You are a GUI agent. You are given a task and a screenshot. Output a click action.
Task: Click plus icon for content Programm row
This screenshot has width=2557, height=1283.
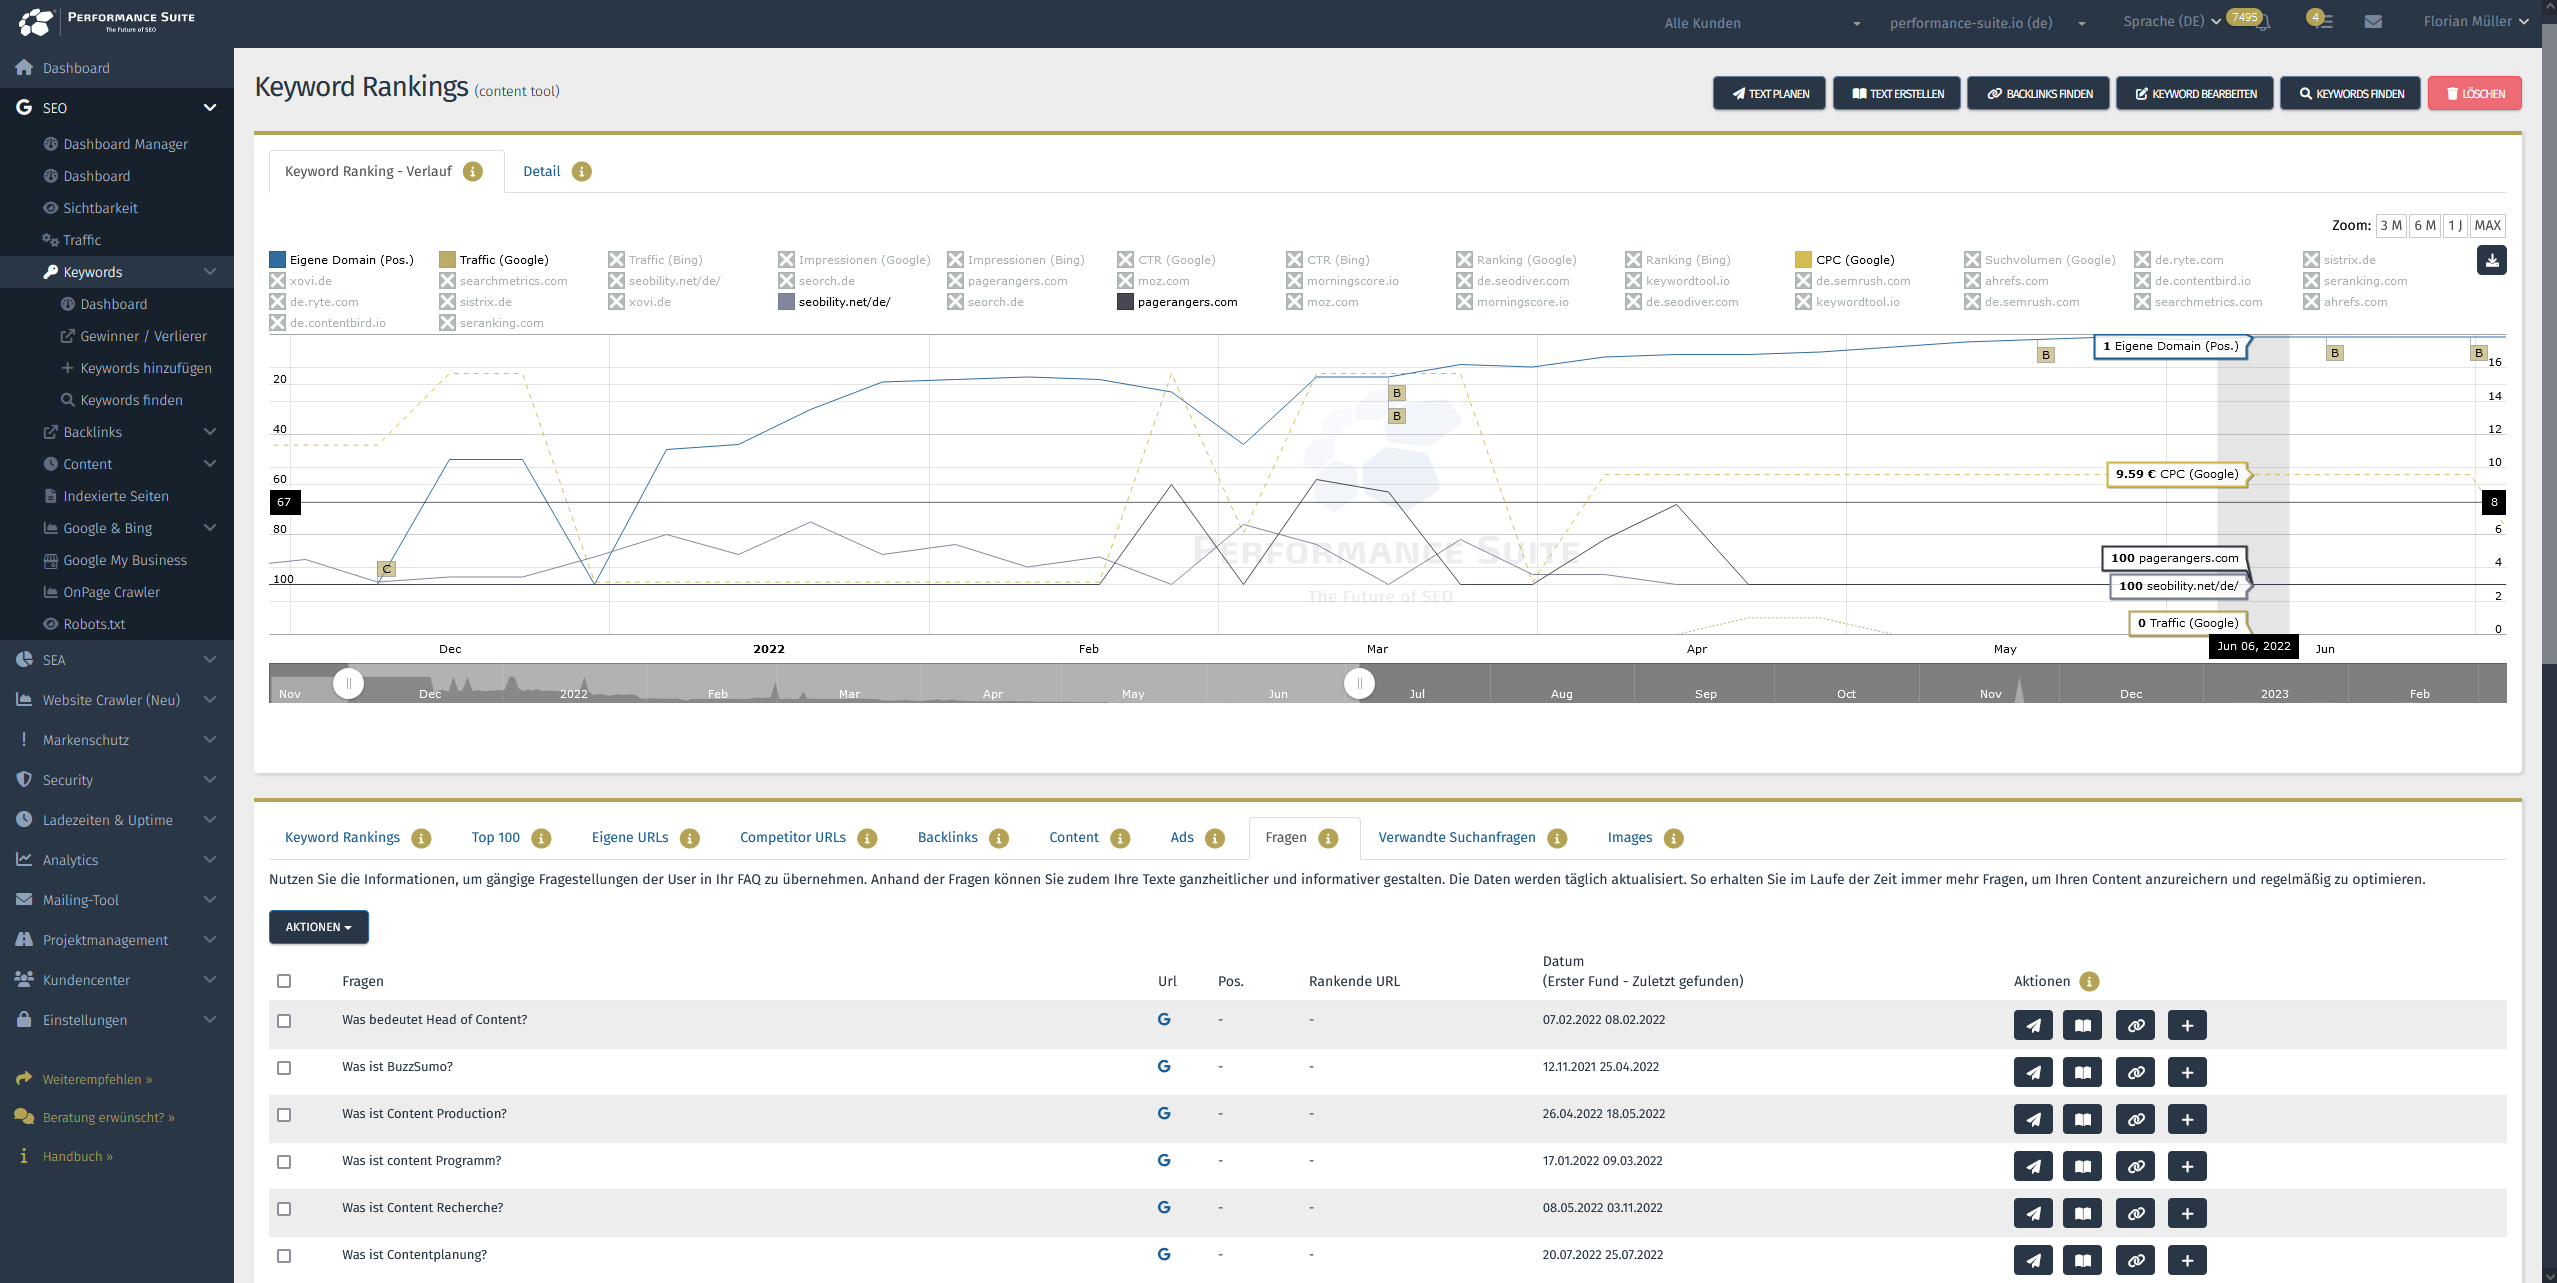click(2187, 1166)
